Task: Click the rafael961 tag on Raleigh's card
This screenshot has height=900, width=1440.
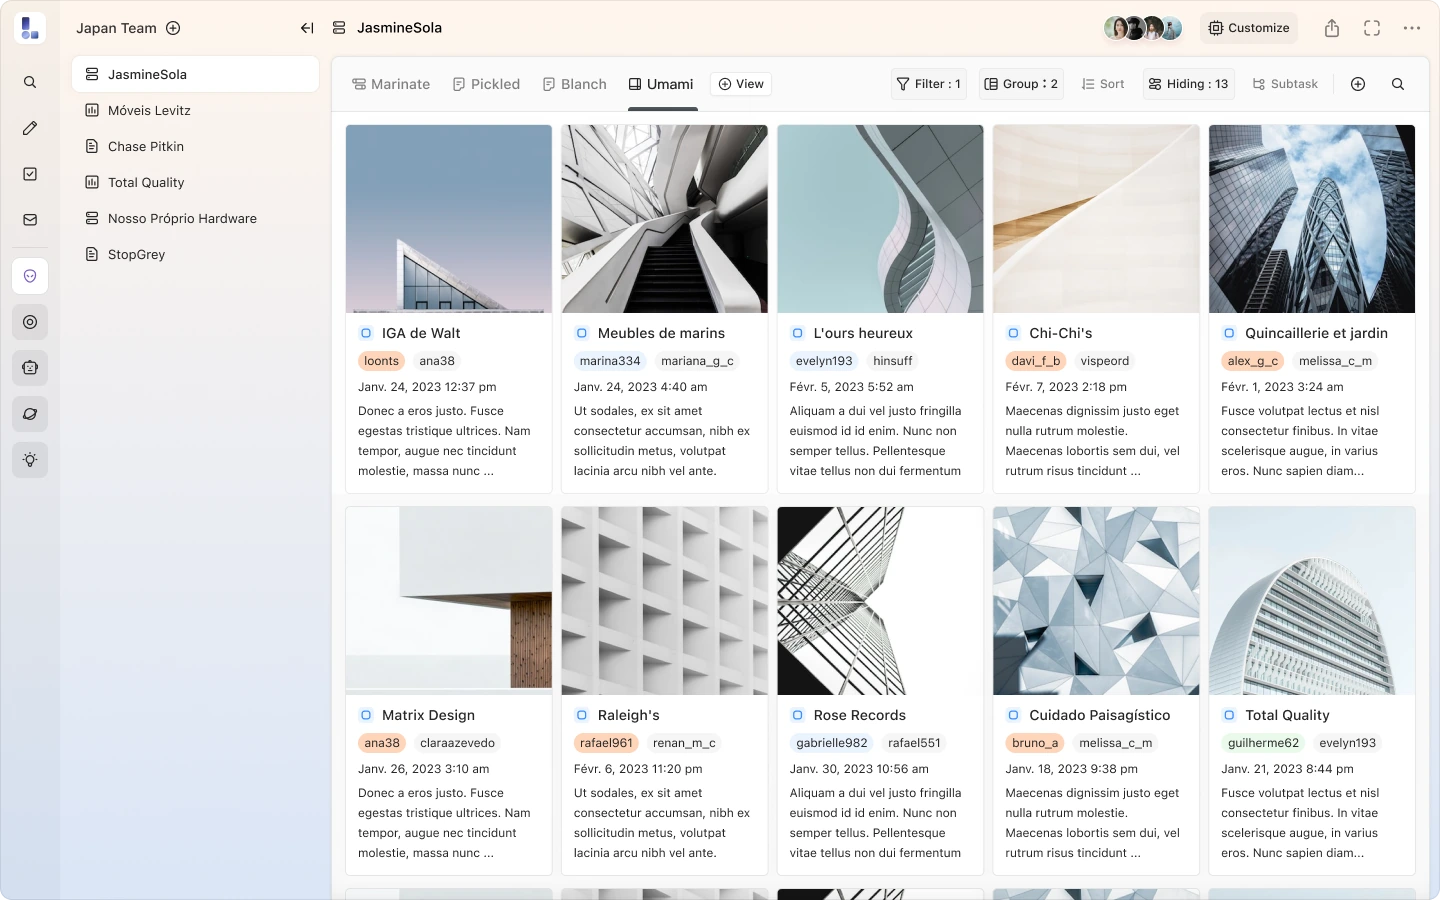Action: (606, 743)
